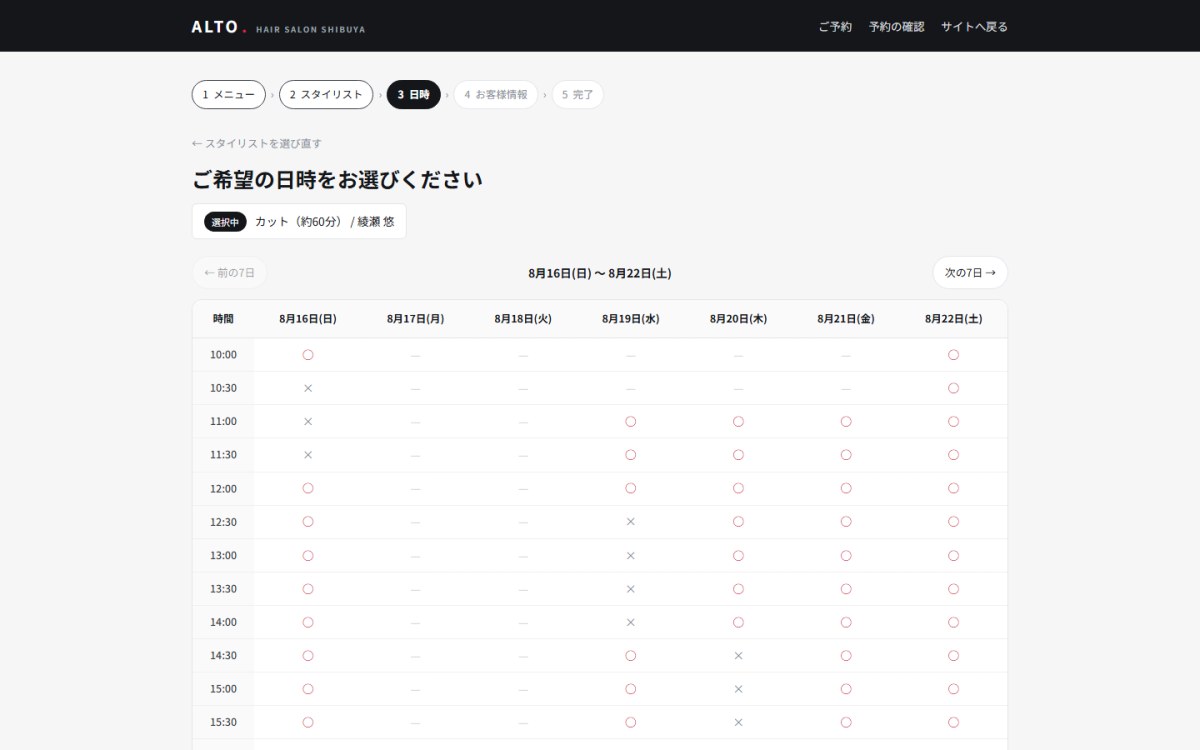The width and height of the screenshot is (1200, 750).
Task: Go back to step 1 メニュー
Action: point(229,95)
